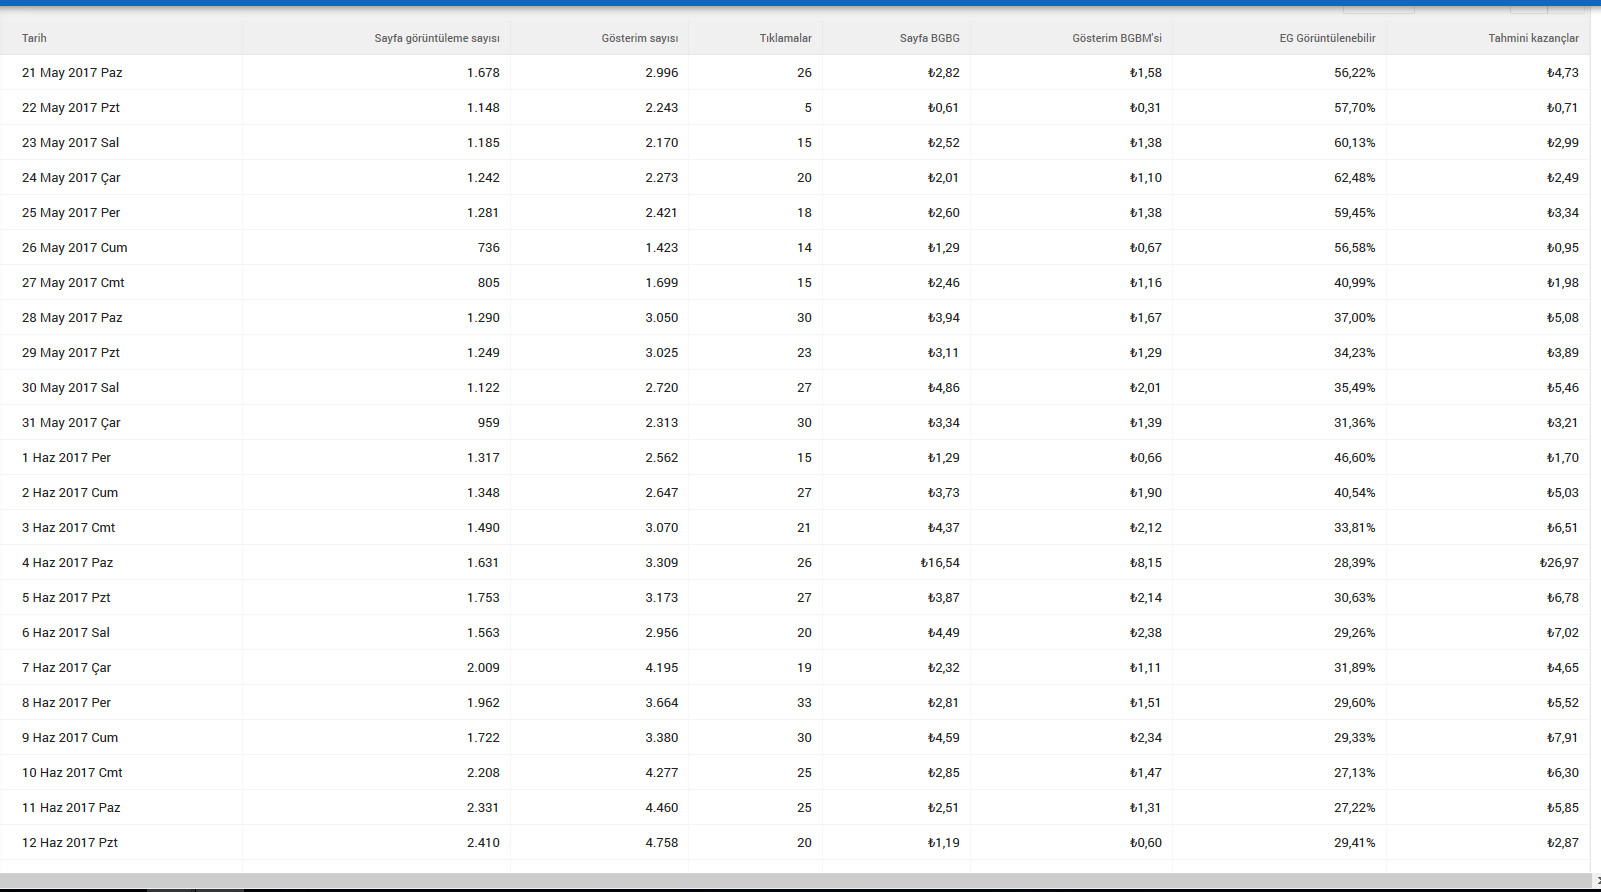Click the horizontal scrollbar at the bottom
This screenshot has height=892, width=1601.
coord(795,880)
